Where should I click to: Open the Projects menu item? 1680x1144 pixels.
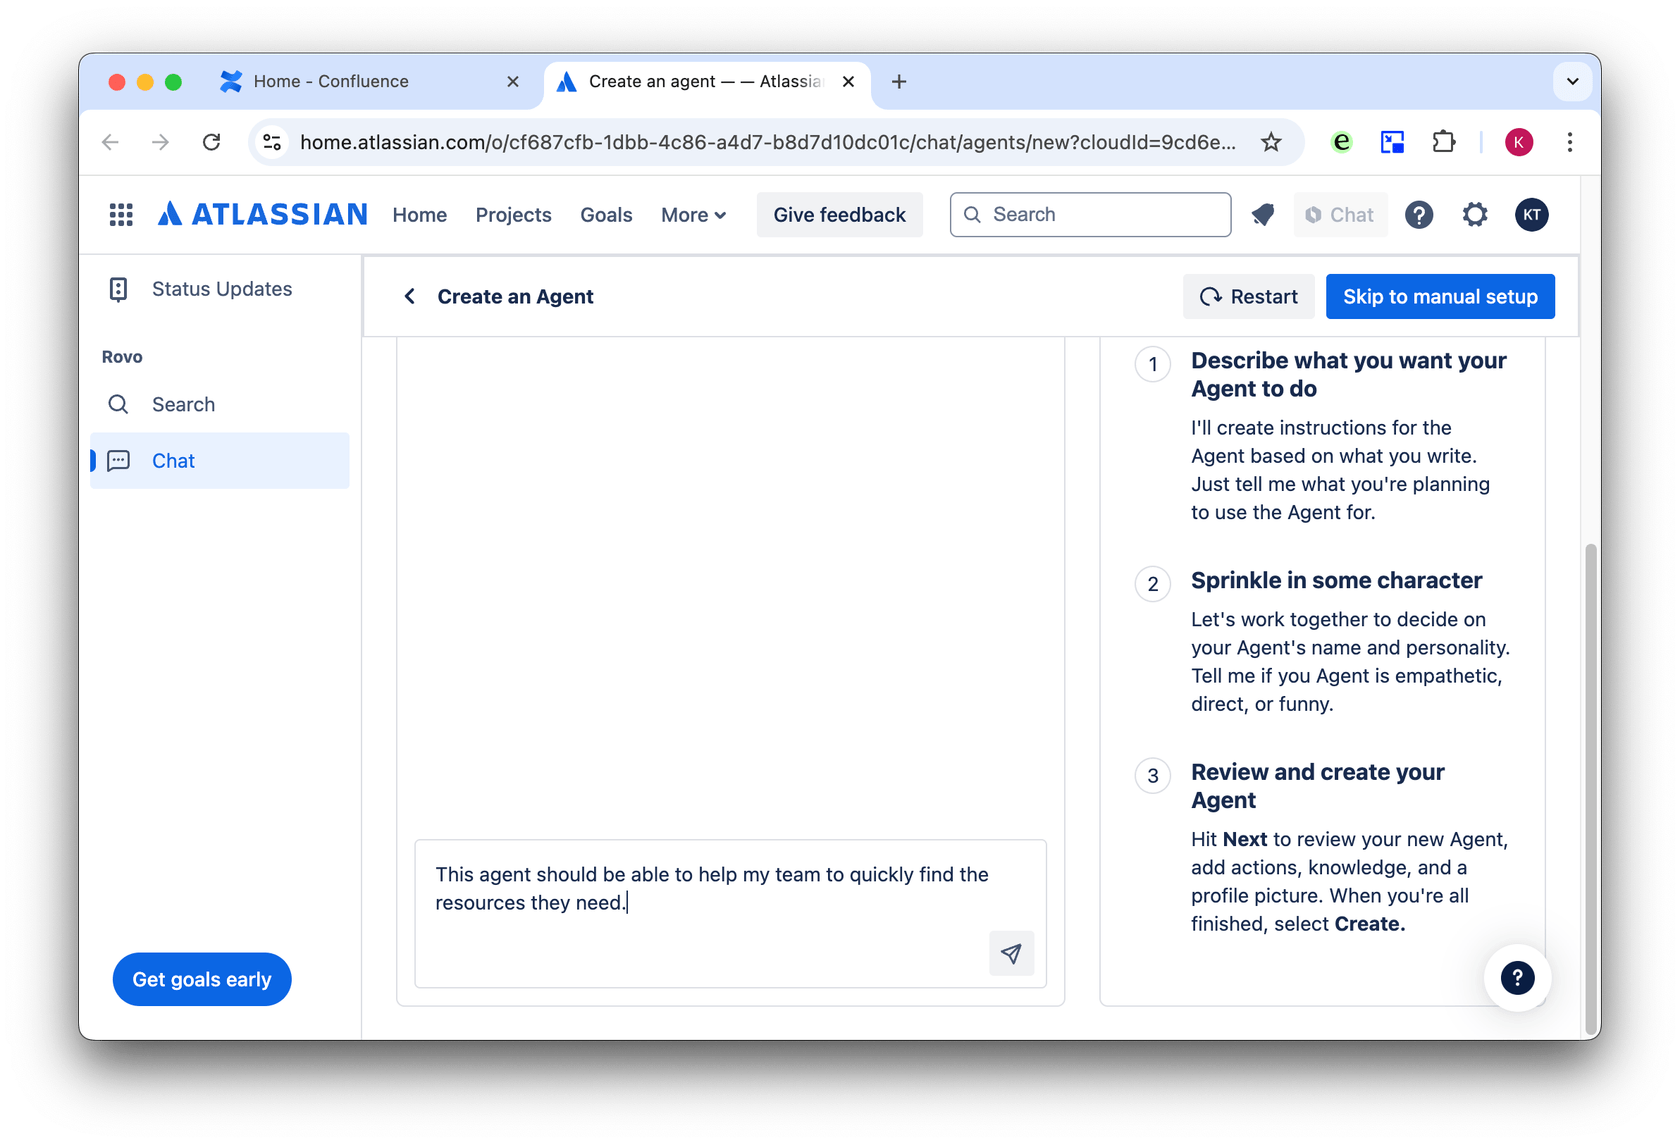point(513,215)
